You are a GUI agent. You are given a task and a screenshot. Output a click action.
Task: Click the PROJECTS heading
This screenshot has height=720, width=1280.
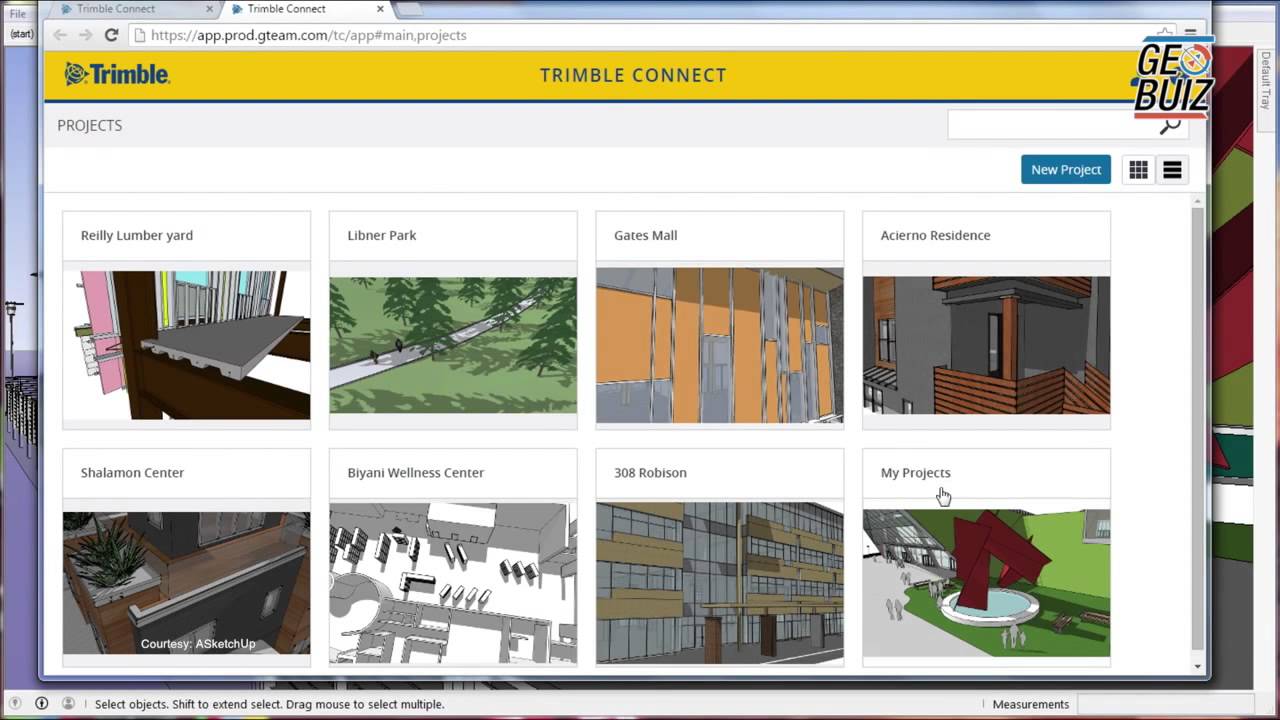(89, 125)
